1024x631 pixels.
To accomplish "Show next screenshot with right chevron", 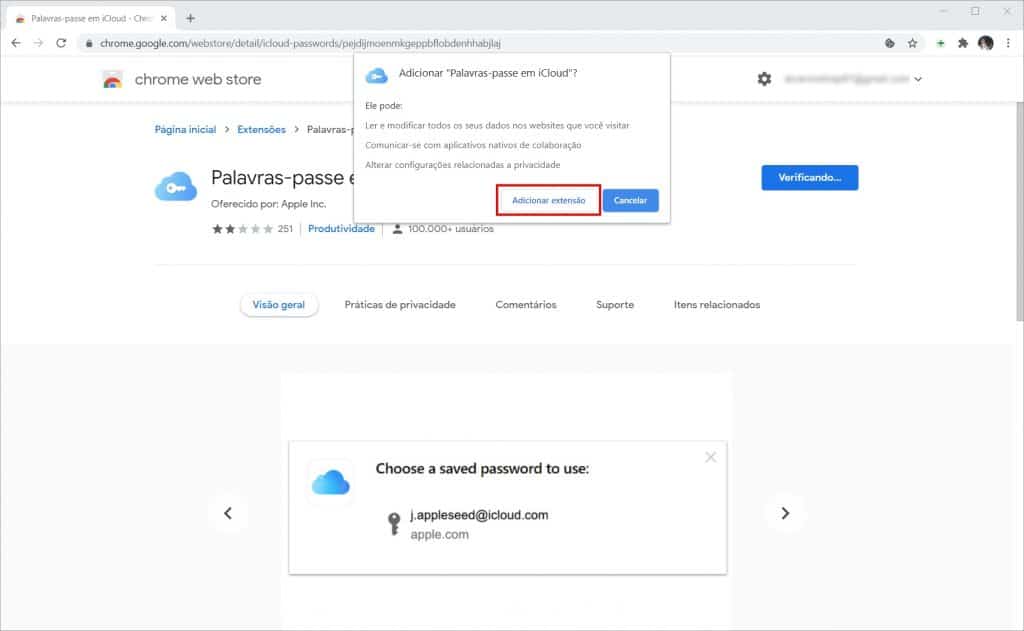I will [x=785, y=513].
